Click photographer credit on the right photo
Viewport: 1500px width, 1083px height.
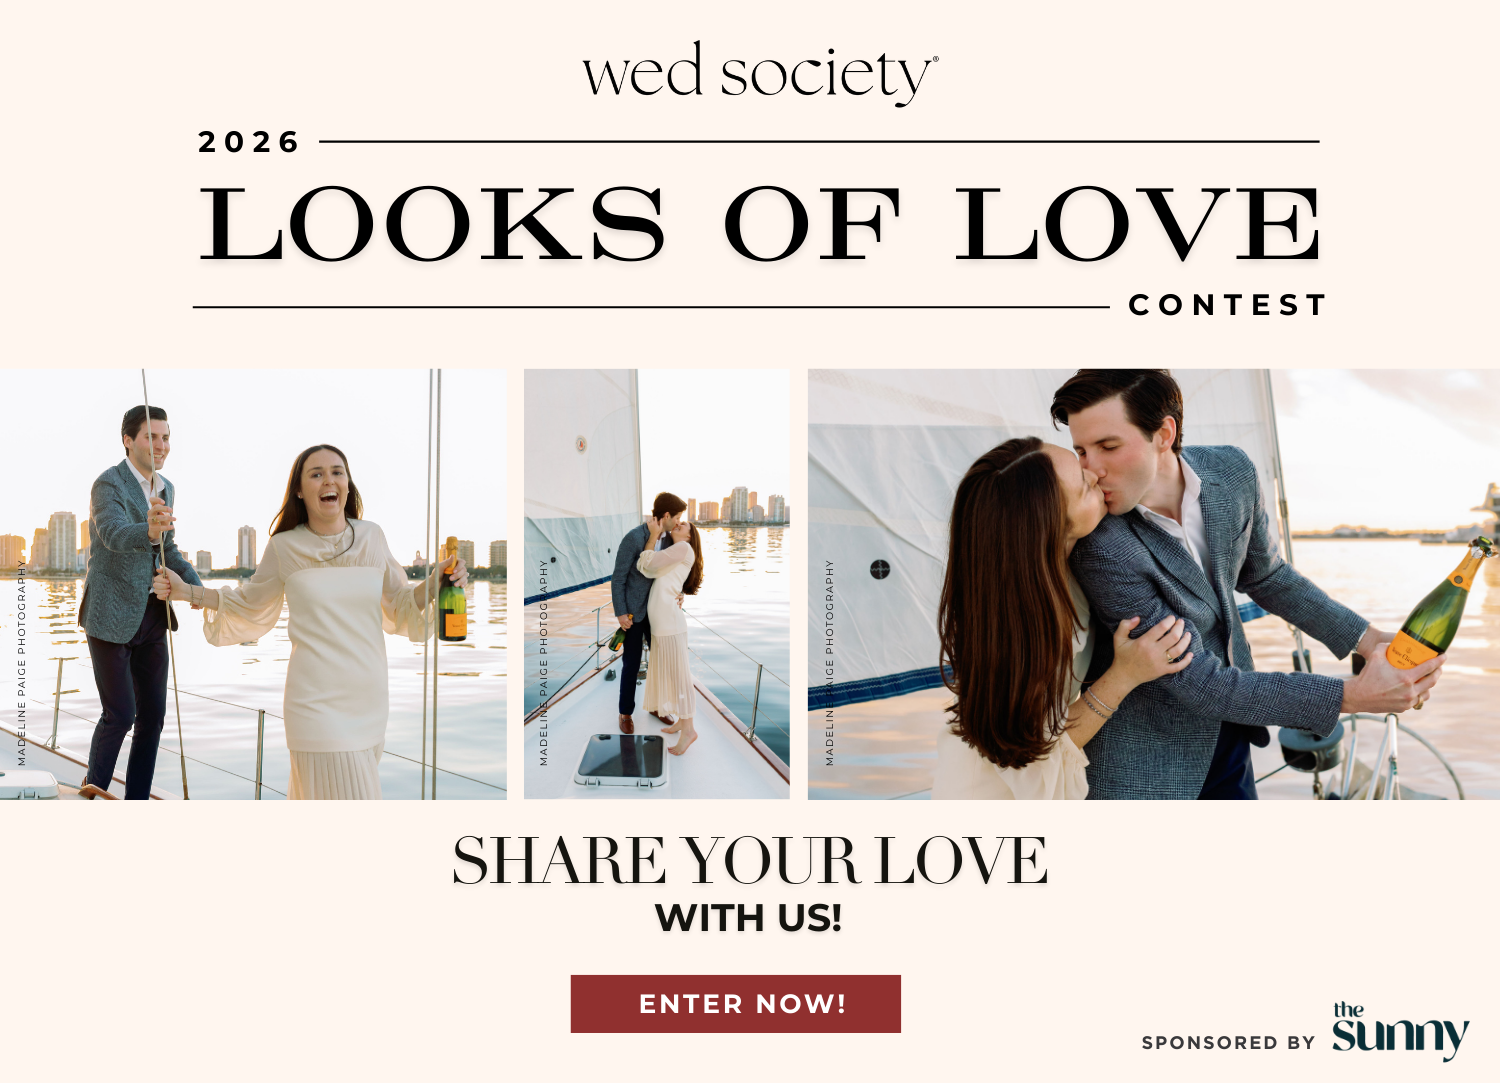click(829, 663)
